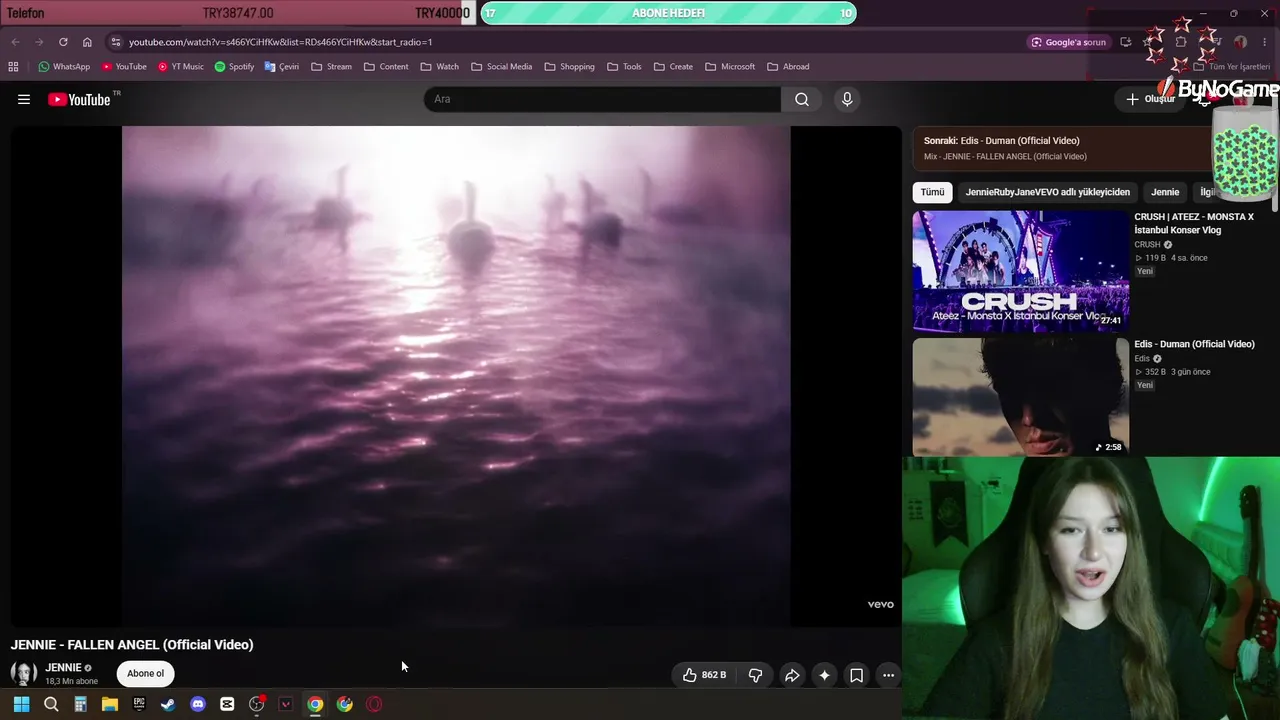Open the Spotify bookmark
Screen dimensions: 1280x720
(234, 67)
